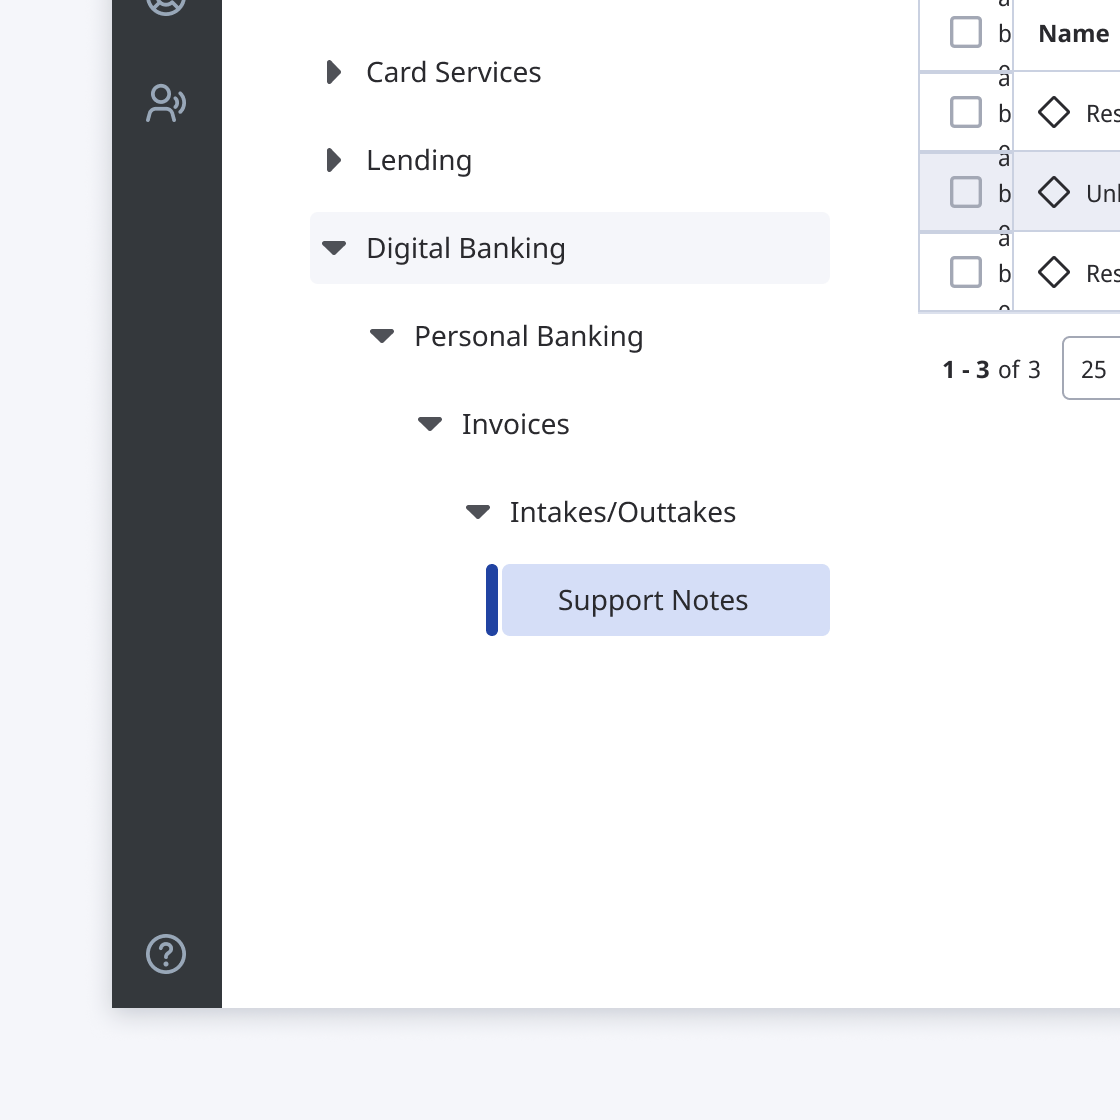Screen dimensions: 1120x1120
Task: Click the diamond icon in highlighted second row
Action: click(1054, 192)
